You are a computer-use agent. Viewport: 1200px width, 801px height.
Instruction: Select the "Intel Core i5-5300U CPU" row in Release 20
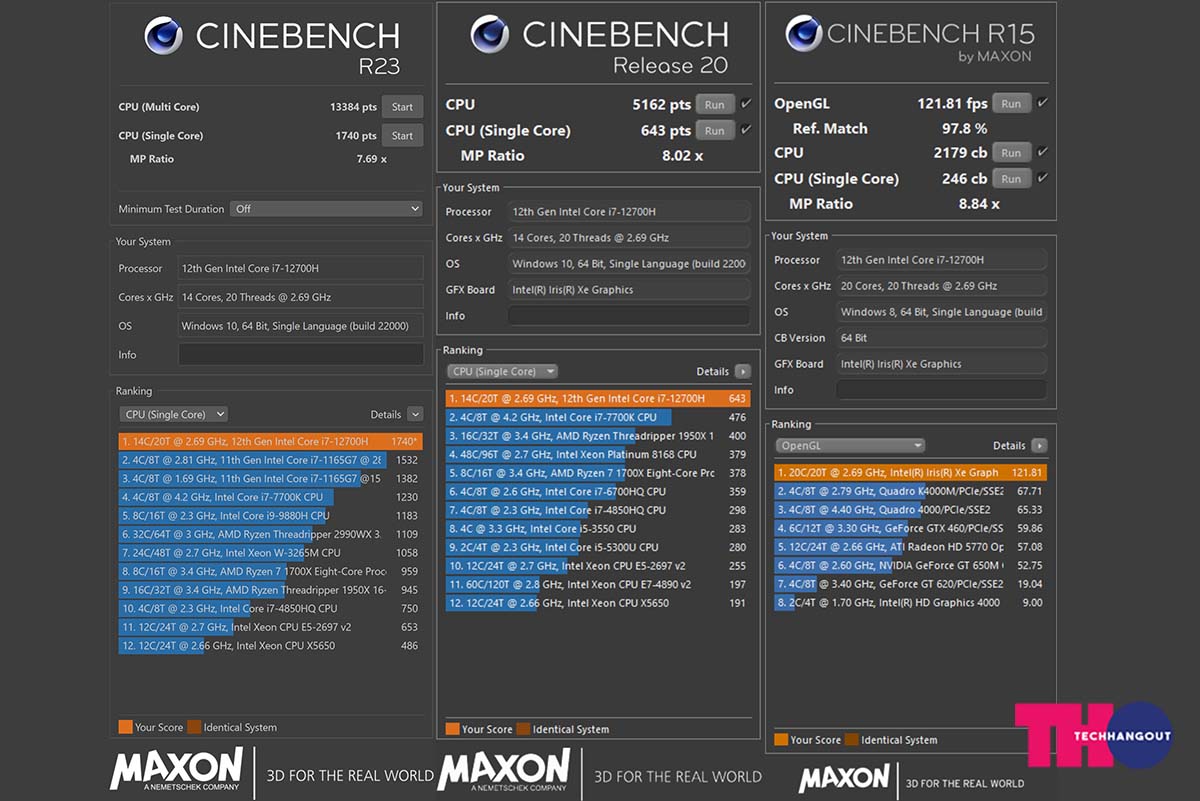pos(598,547)
